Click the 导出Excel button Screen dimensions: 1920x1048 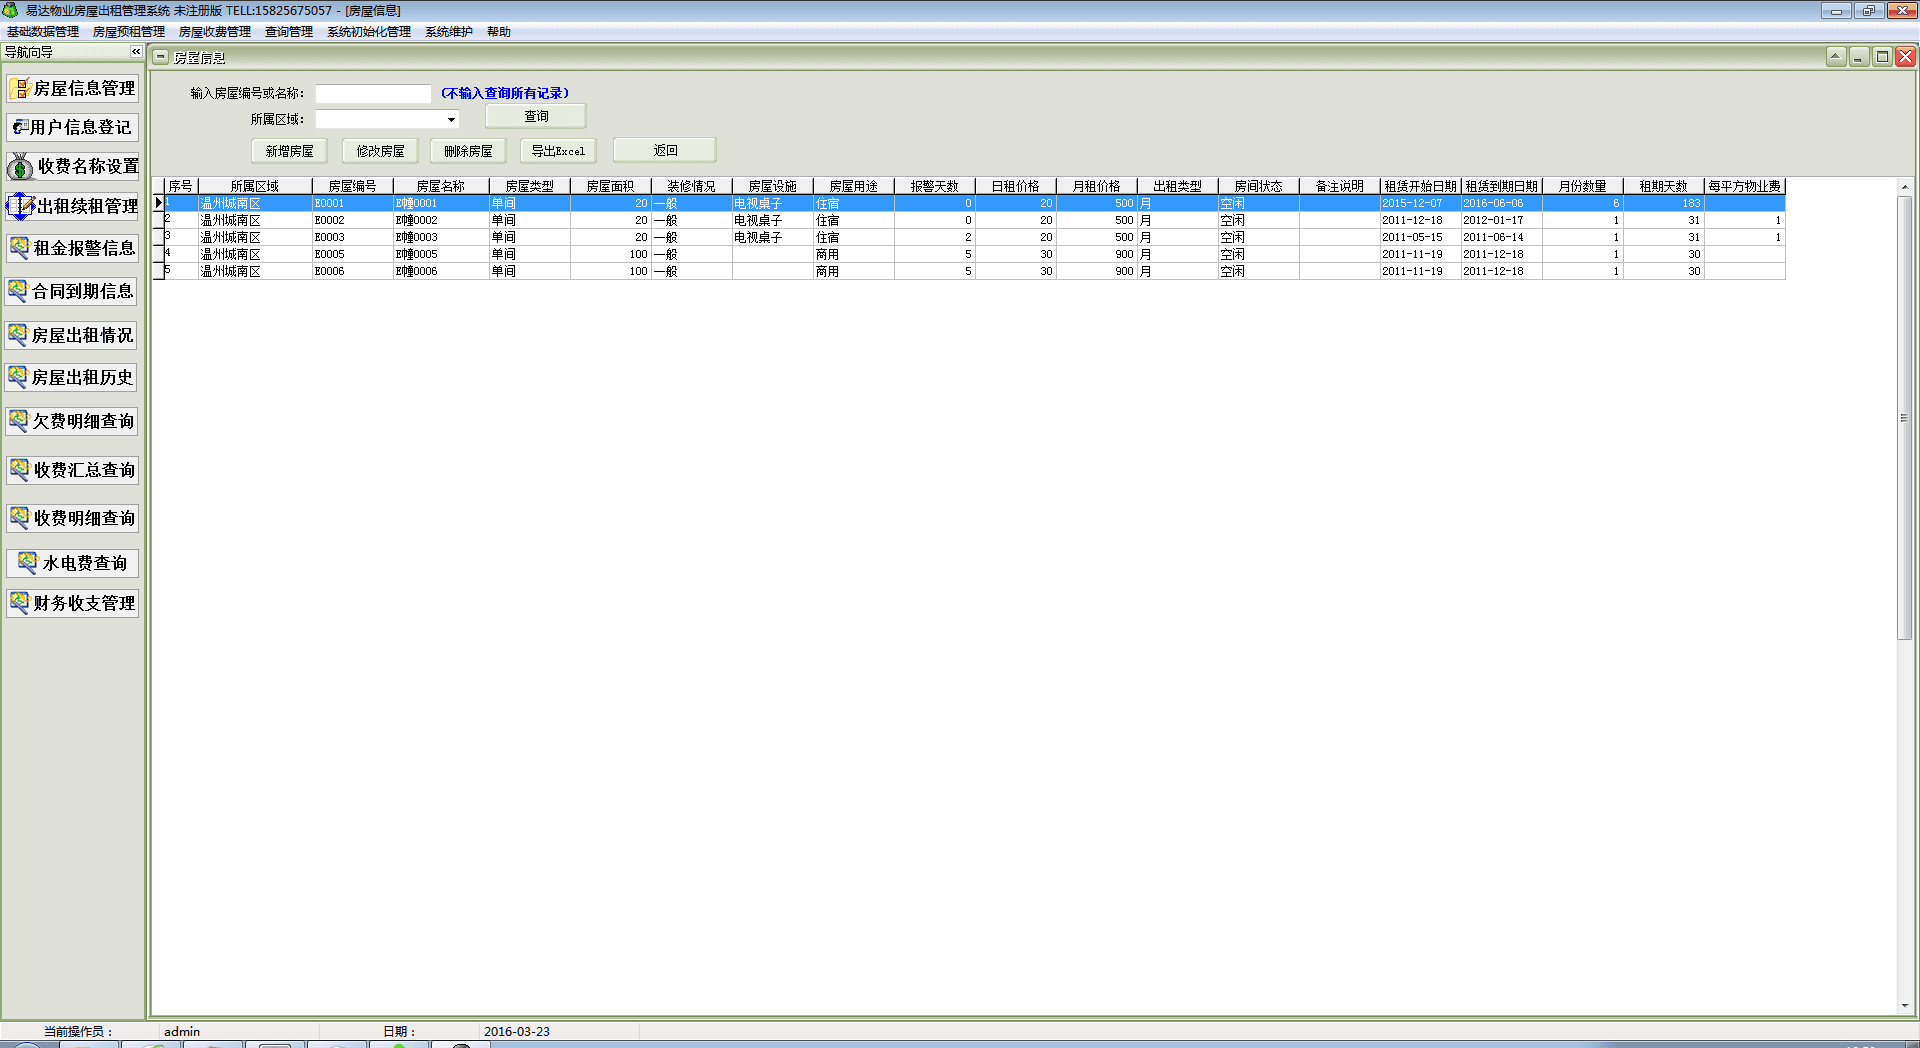(558, 151)
